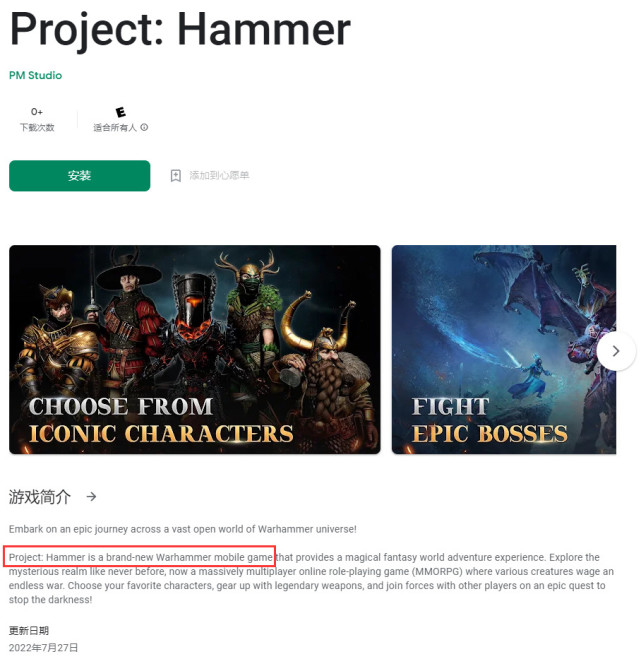
Task: Click the Embark on an epic journey line
Action: coord(182,529)
